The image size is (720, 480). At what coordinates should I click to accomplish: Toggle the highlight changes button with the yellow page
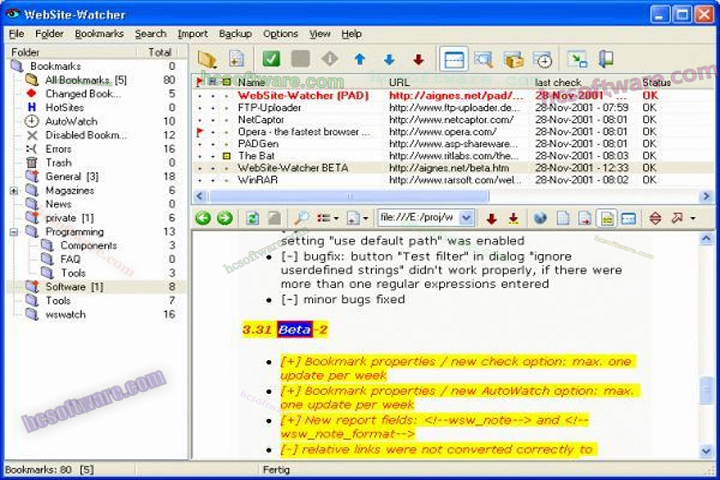607,218
